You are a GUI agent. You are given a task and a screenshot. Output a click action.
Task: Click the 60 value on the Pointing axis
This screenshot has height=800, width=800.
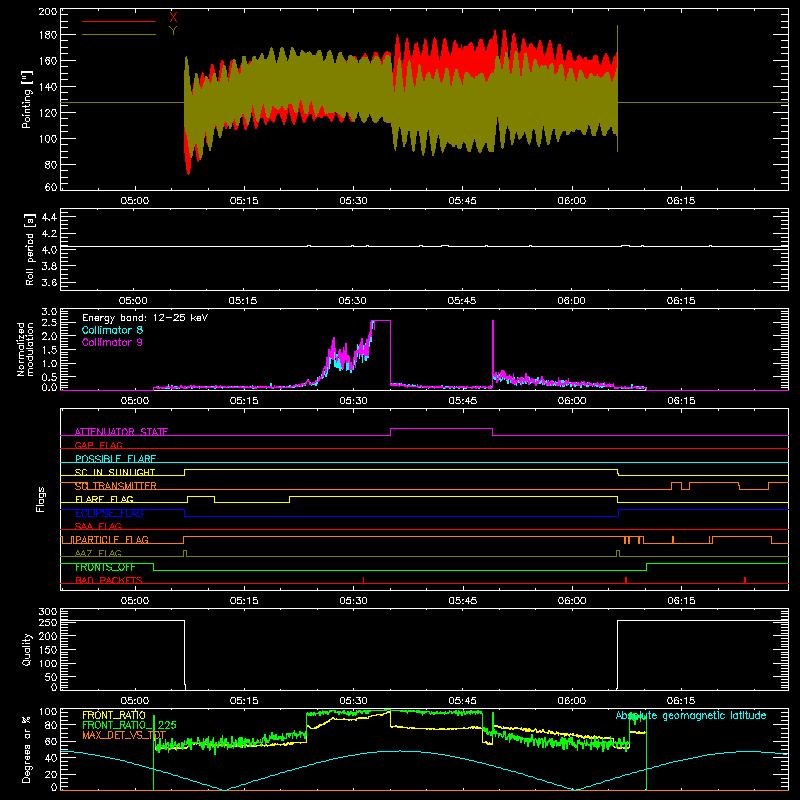(x=51, y=187)
